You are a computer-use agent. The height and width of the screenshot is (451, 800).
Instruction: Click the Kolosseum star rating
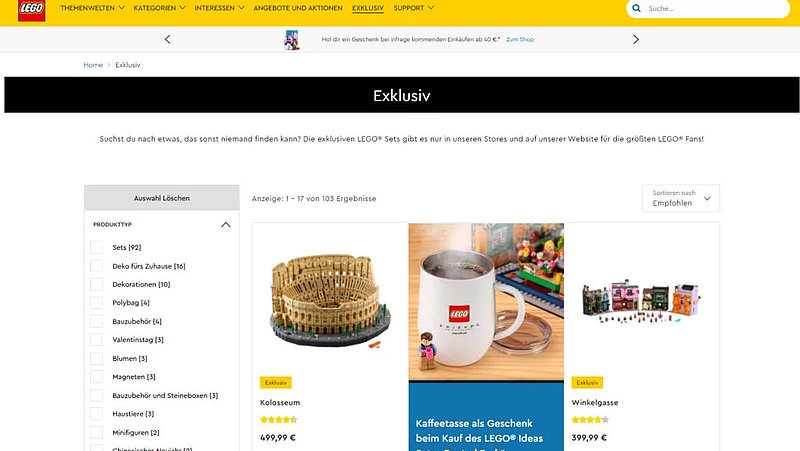(x=279, y=420)
